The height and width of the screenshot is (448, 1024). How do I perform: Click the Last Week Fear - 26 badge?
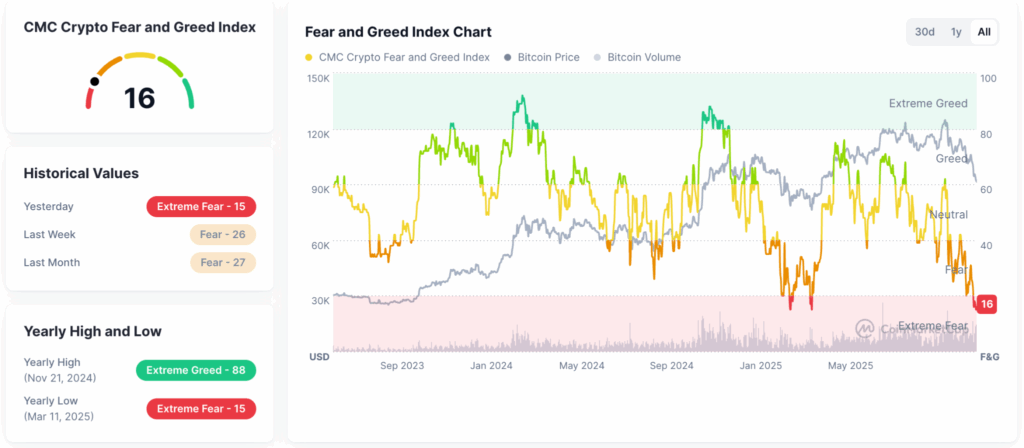222,235
